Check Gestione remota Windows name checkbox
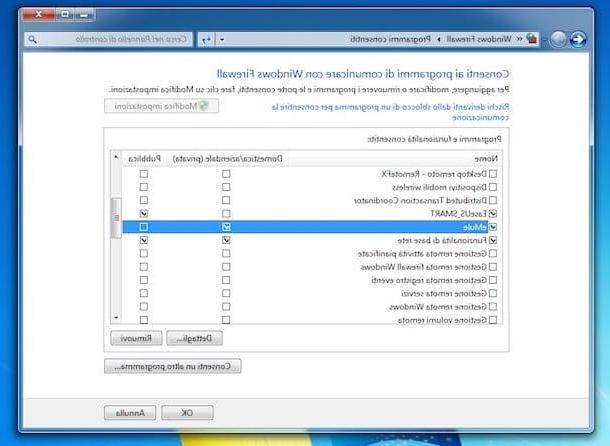Image resolution: width=610 pixels, height=446 pixels. tap(493, 306)
